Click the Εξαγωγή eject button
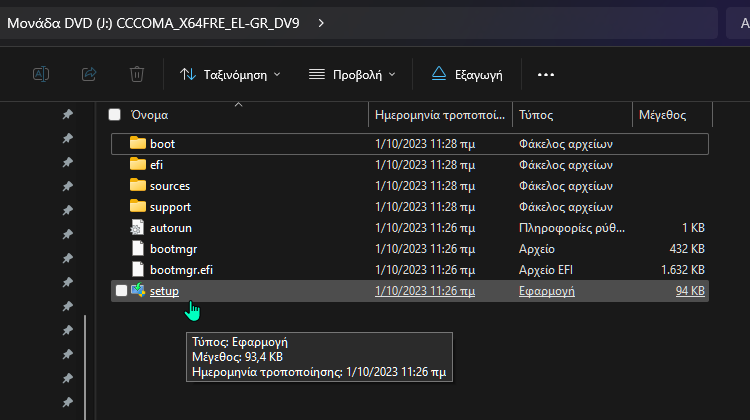750x420 pixels. (467, 74)
